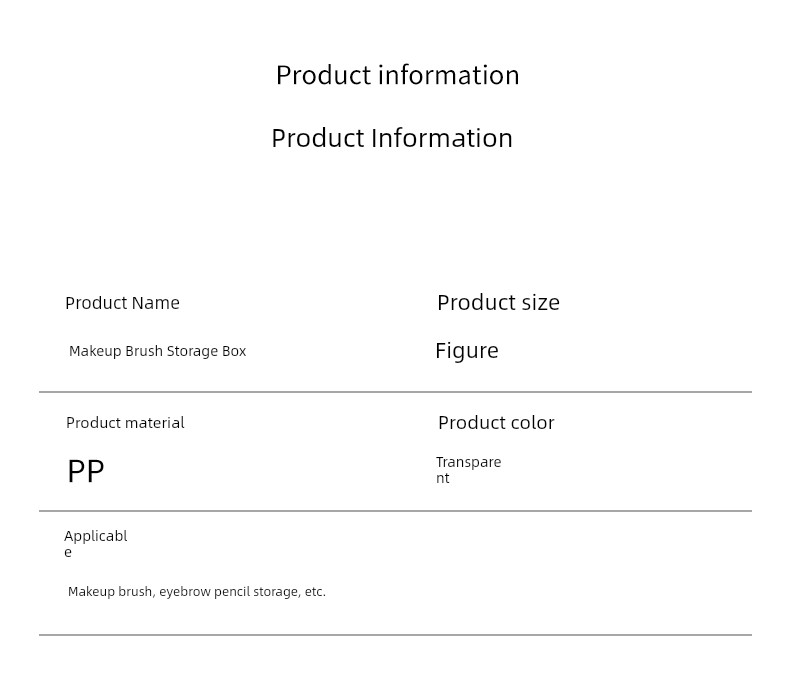Select the 'Product color' label

click(x=496, y=423)
